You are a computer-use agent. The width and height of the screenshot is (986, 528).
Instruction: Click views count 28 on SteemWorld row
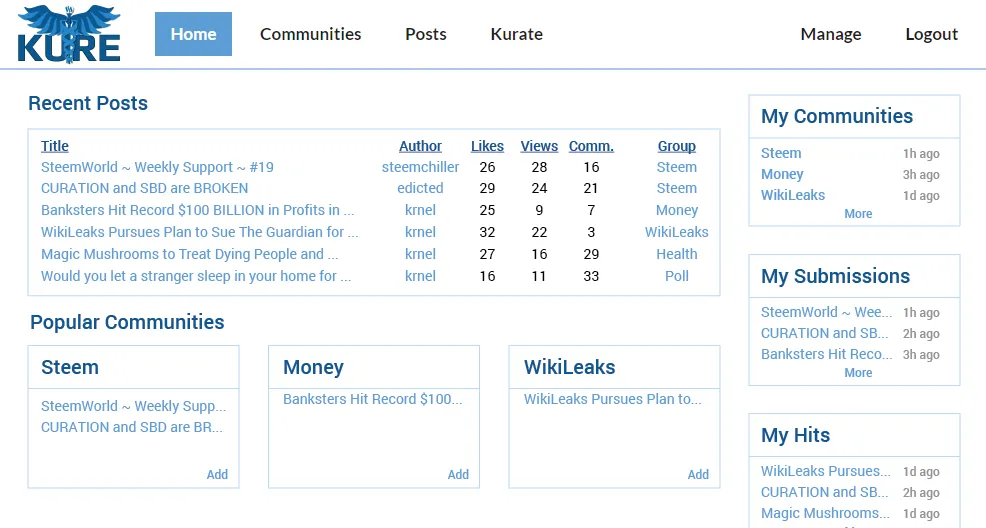click(539, 167)
